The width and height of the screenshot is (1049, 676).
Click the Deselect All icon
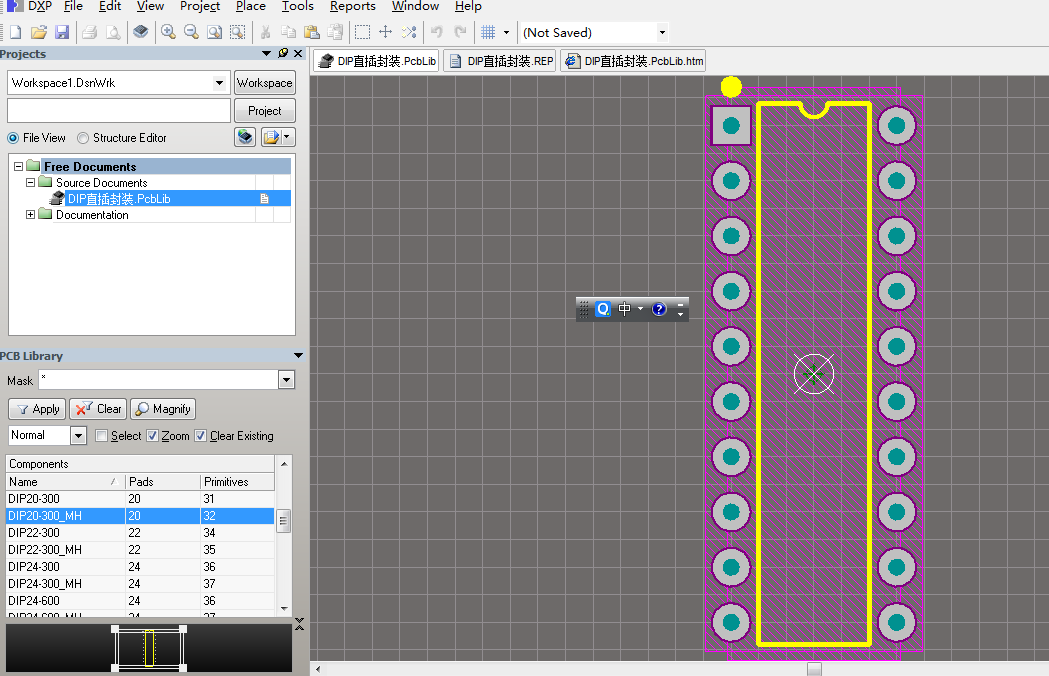[x=409, y=32]
